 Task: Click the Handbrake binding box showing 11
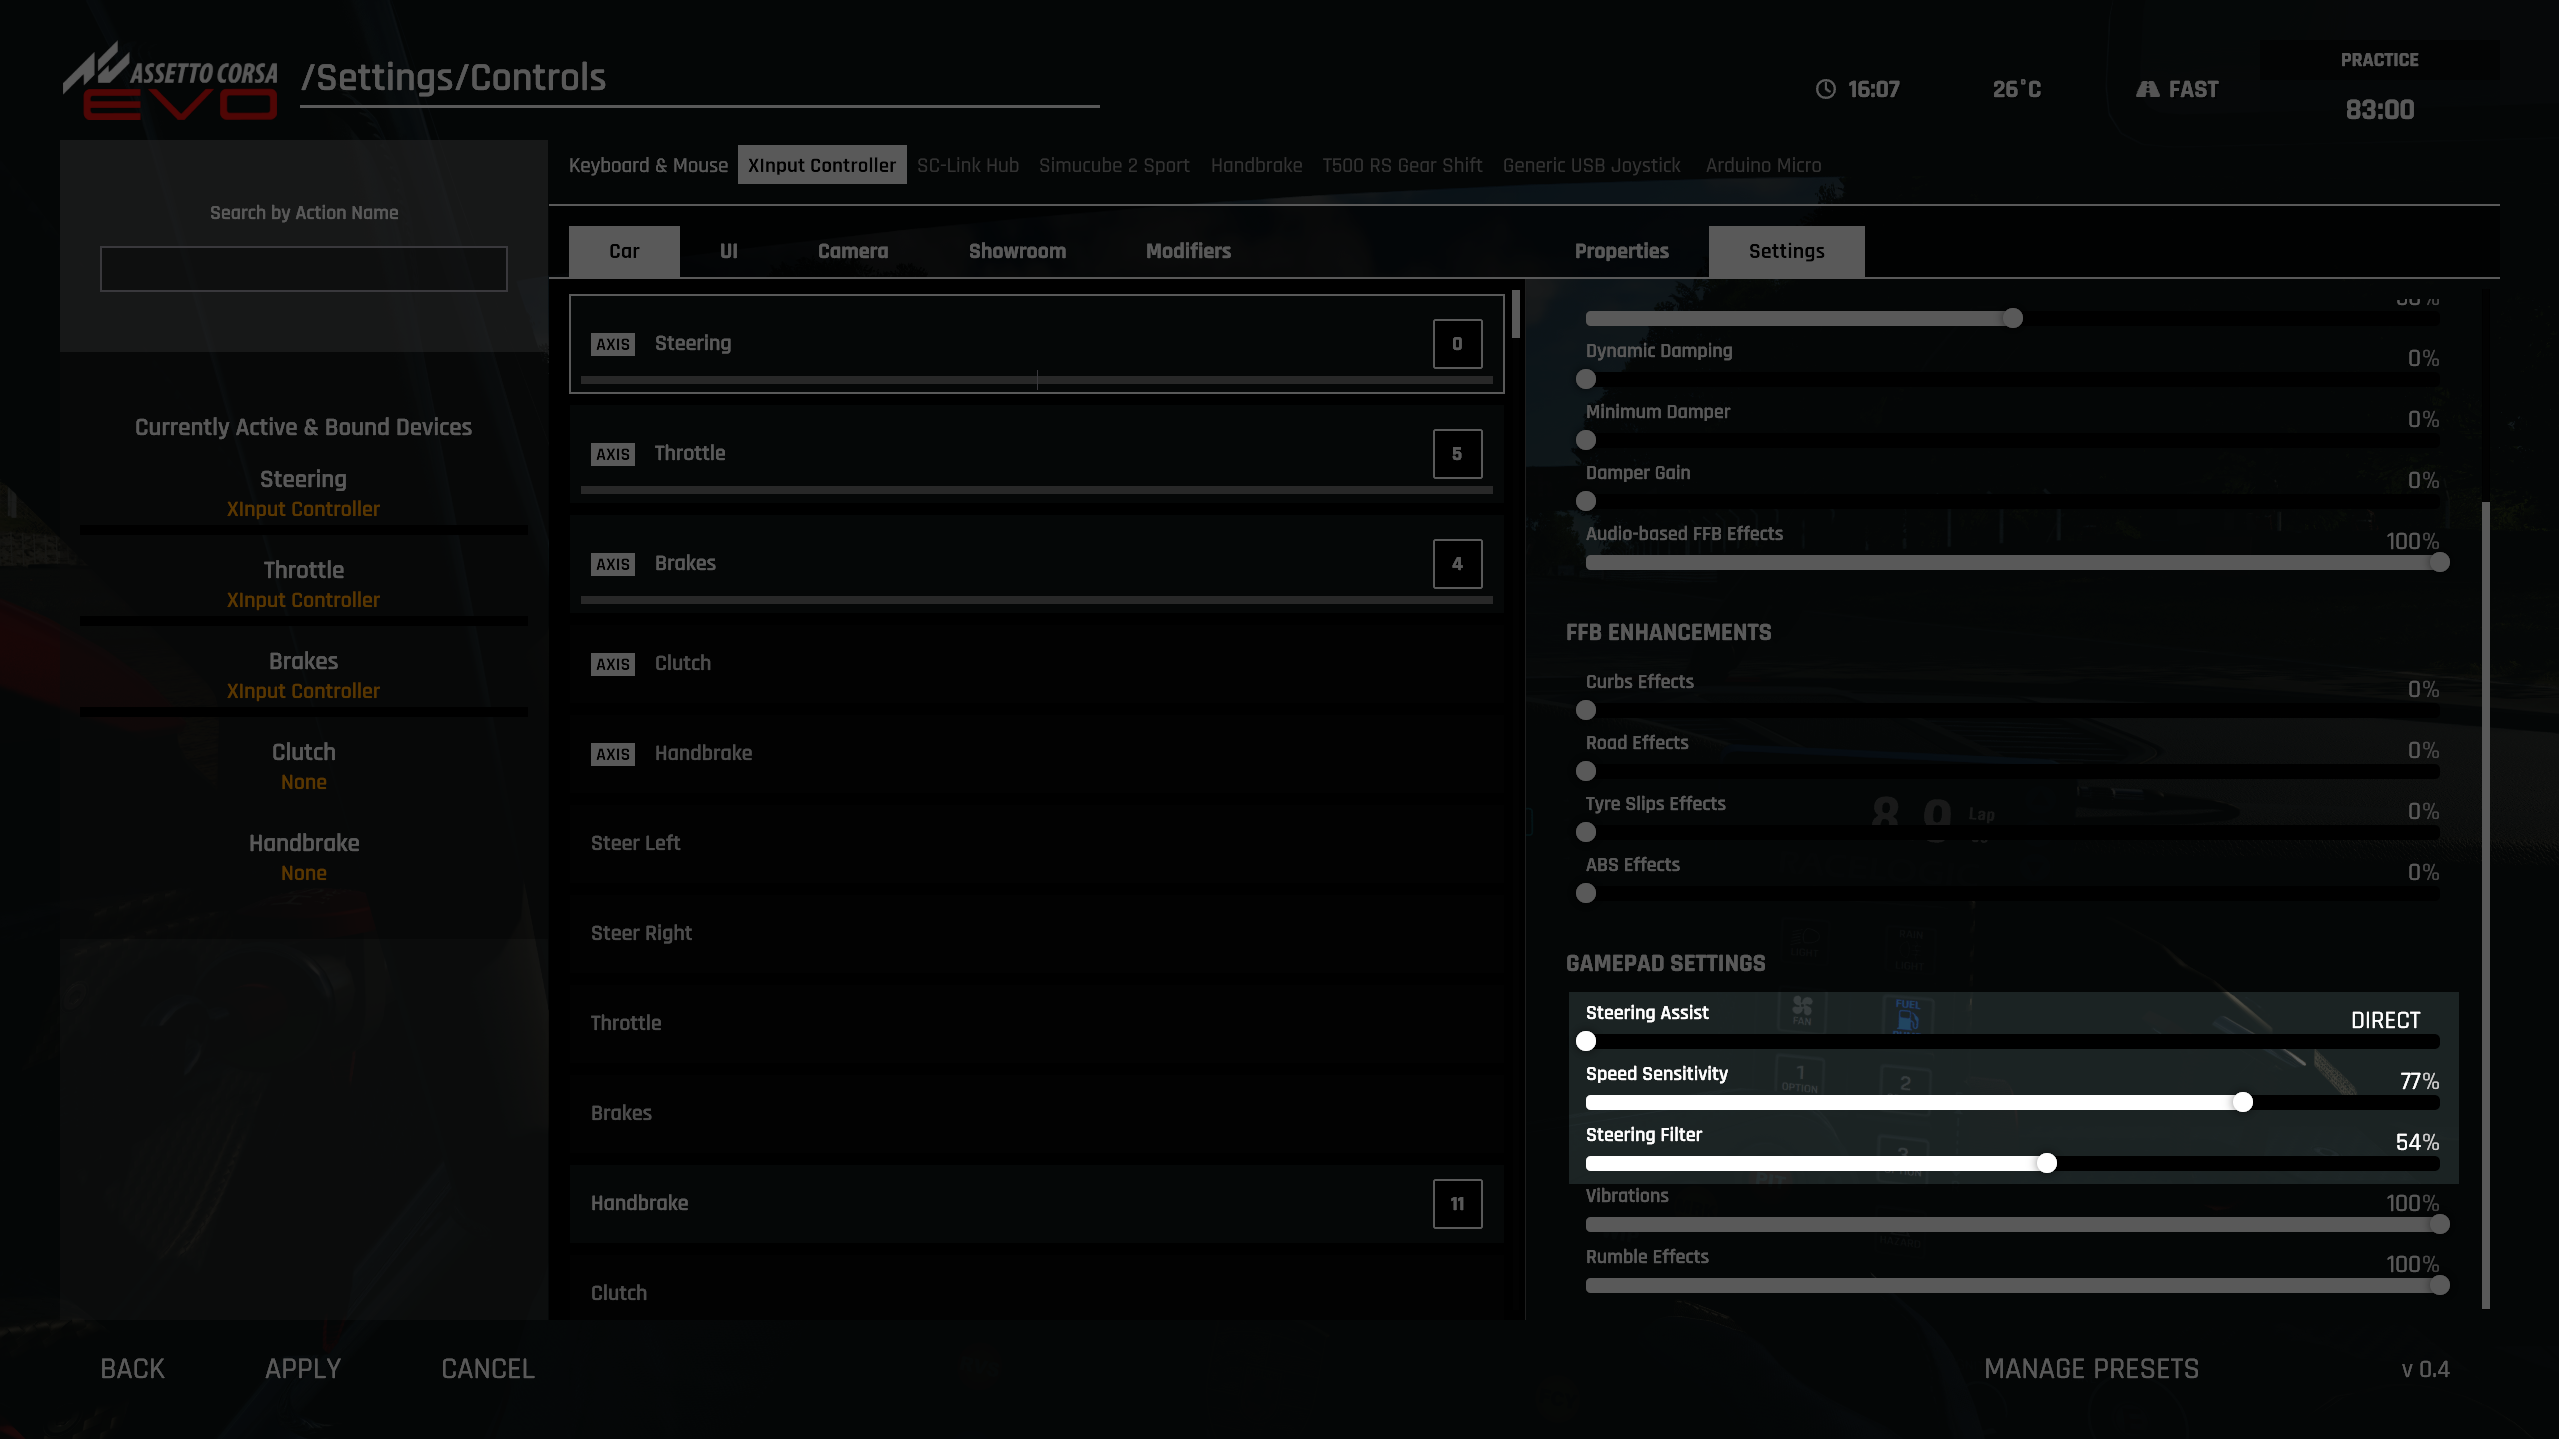(x=1456, y=1204)
